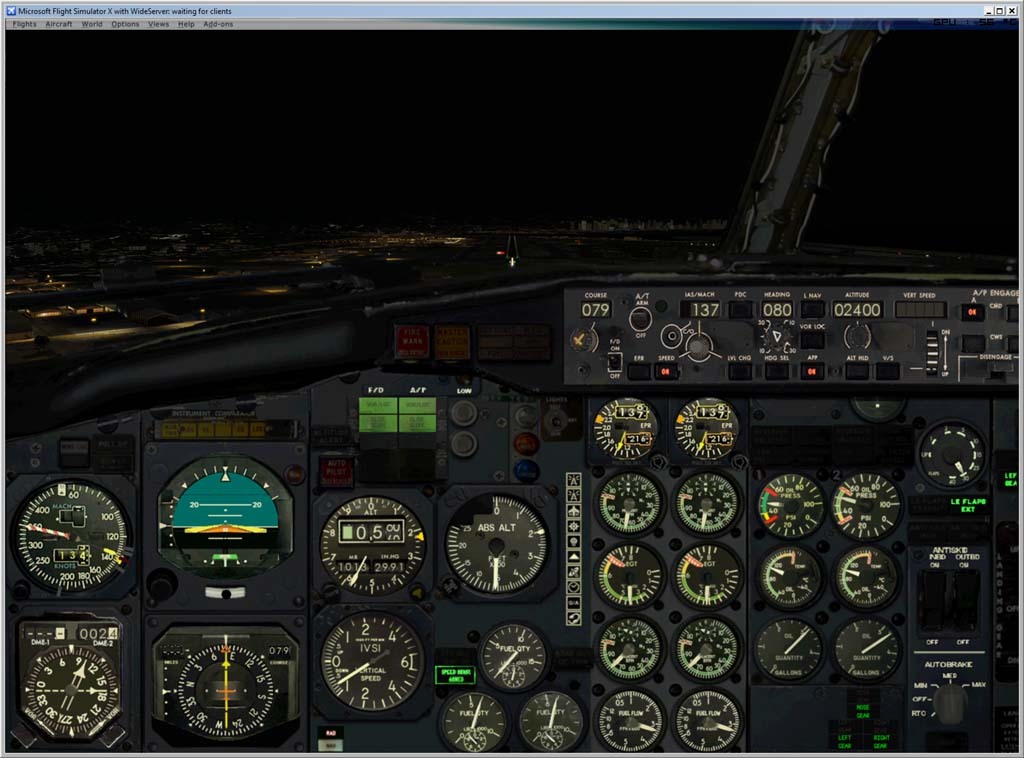Click the green SPEED BRAKE ARMED light
Image resolution: width=1024 pixels, height=758 pixels.
click(455, 675)
